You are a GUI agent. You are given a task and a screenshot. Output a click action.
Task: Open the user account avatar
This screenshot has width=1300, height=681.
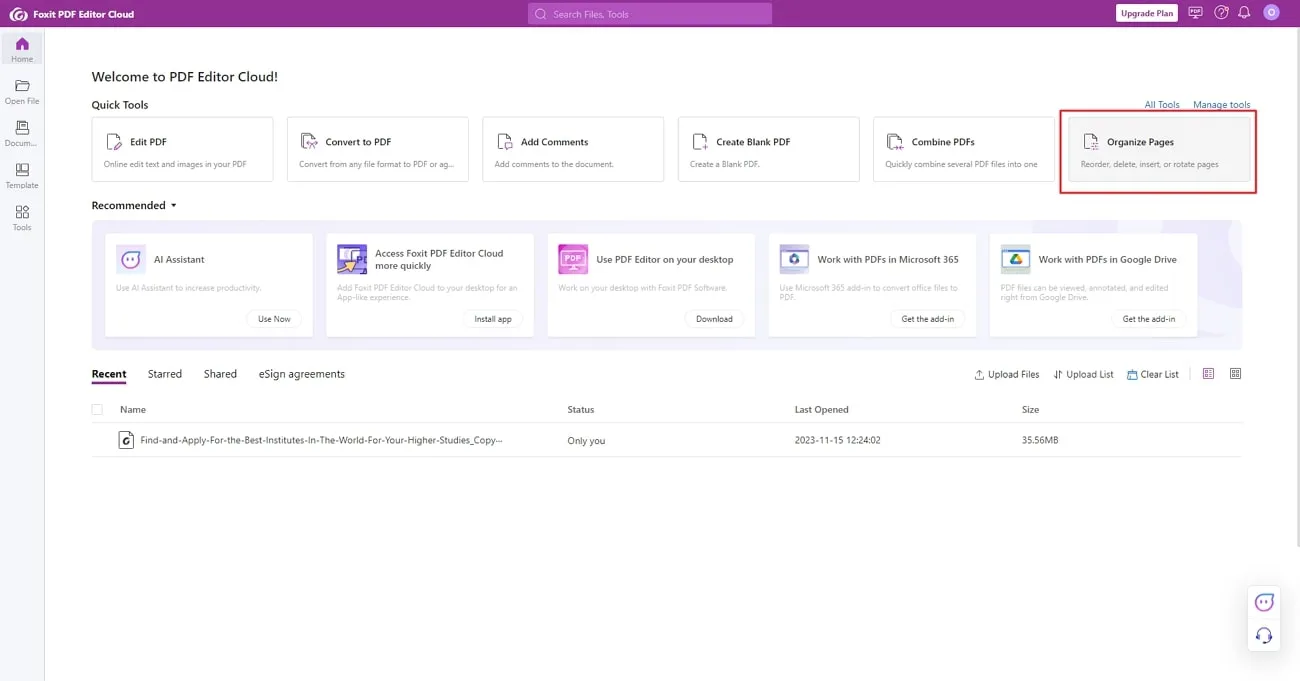click(1271, 13)
